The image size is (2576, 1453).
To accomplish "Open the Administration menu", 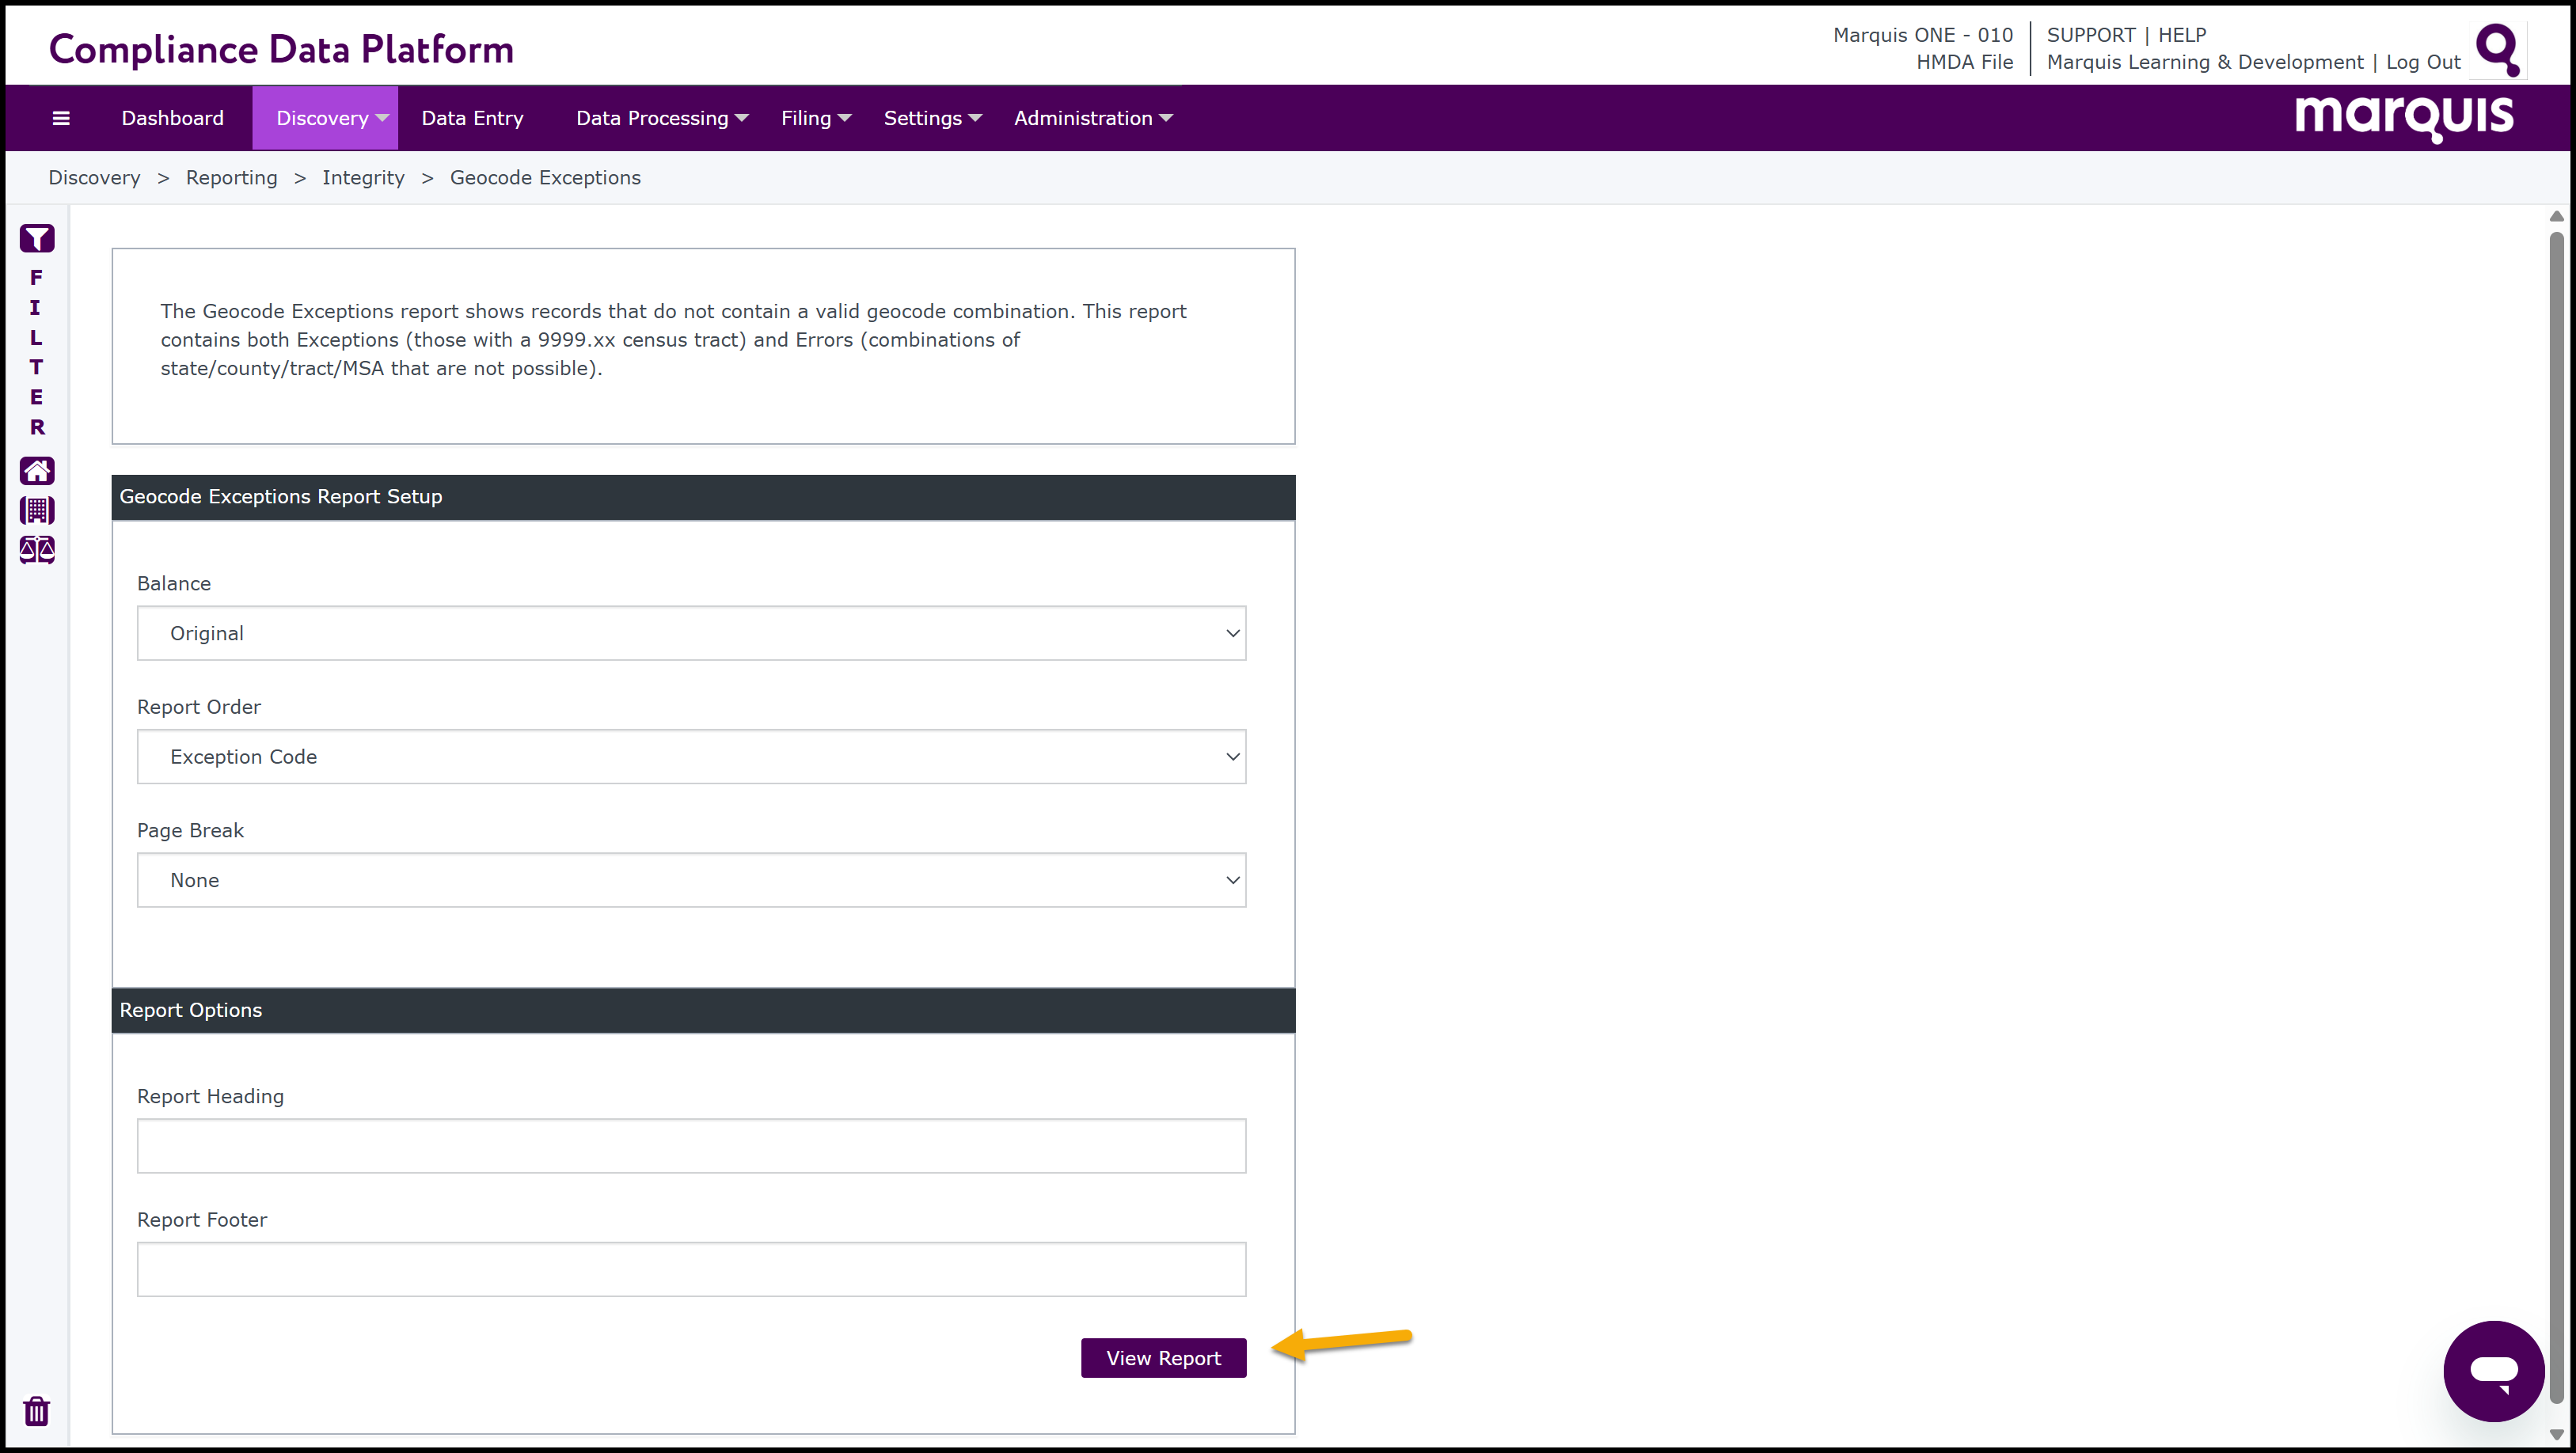I will click(1092, 118).
